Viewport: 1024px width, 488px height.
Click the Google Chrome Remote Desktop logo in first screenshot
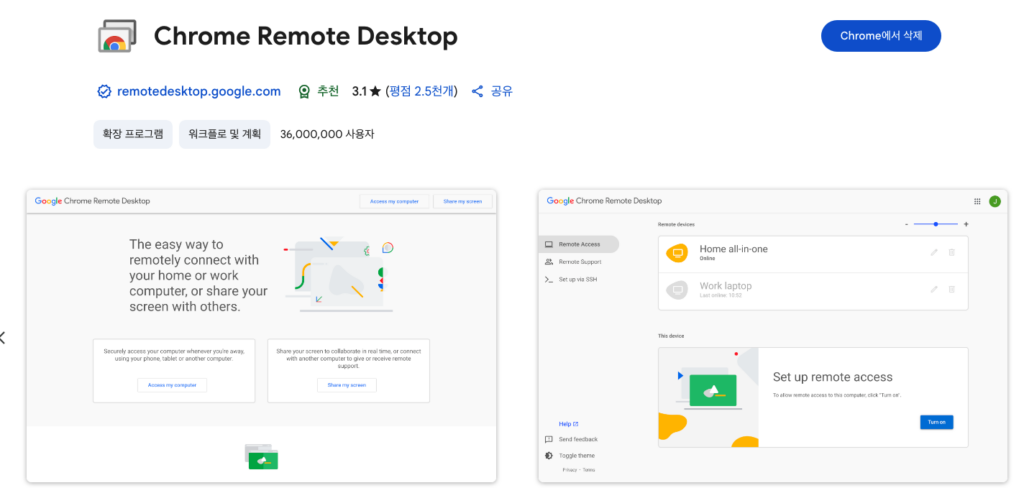[x=92, y=201]
